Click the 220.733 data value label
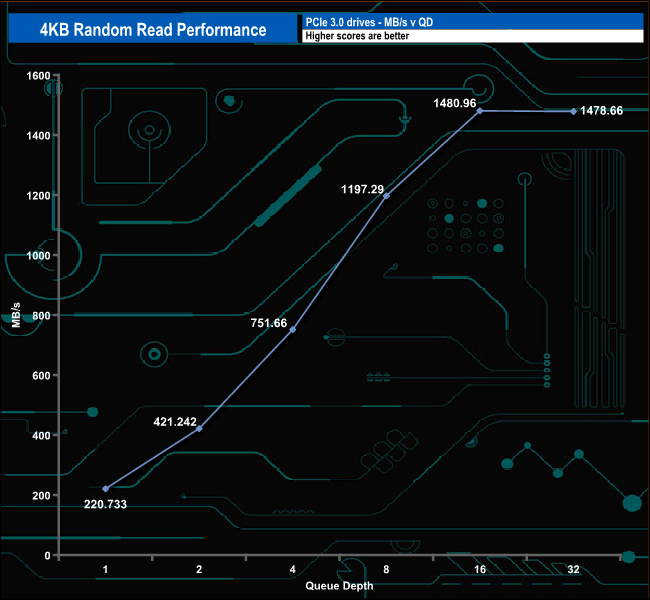This screenshot has width=650, height=600. pyautogui.click(x=106, y=505)
